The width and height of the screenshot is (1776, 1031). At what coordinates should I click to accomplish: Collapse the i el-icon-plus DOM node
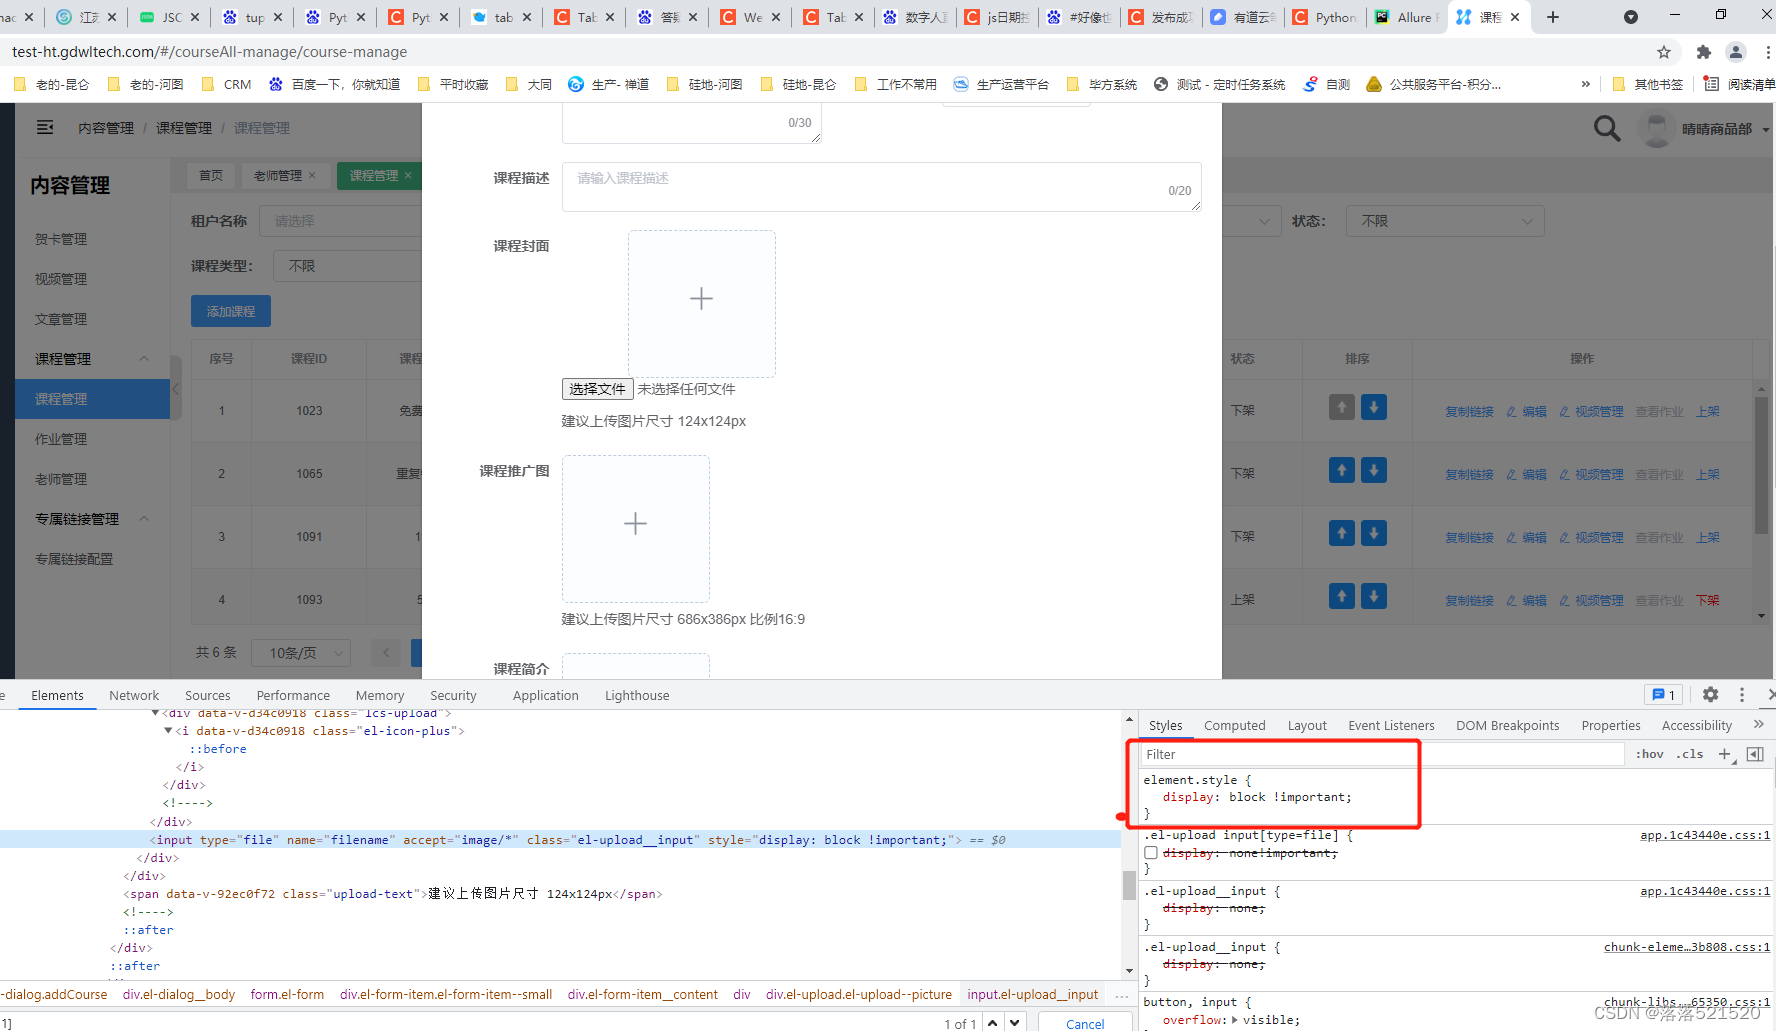(x=168, y=731)
